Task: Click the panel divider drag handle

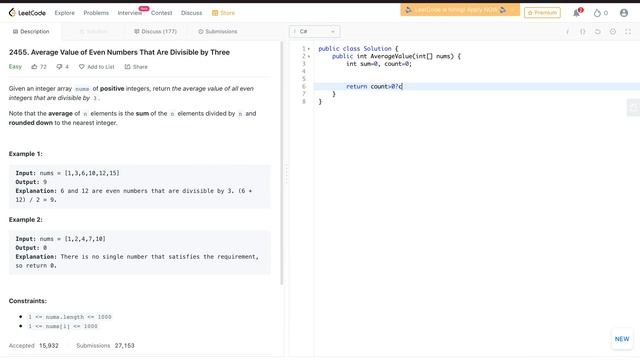Action: (286, 175)
